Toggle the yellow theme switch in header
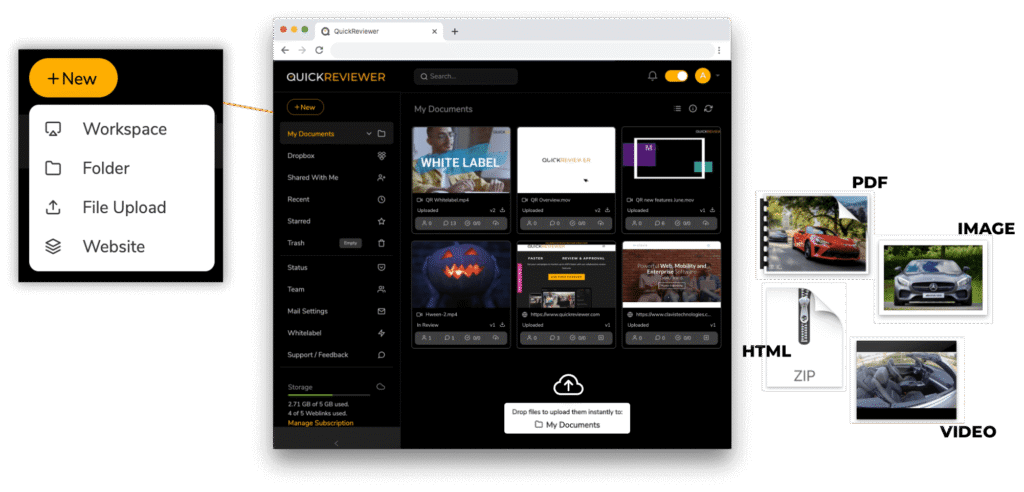The height and width of the screenshot is (492, 1024). pos(676,76)
